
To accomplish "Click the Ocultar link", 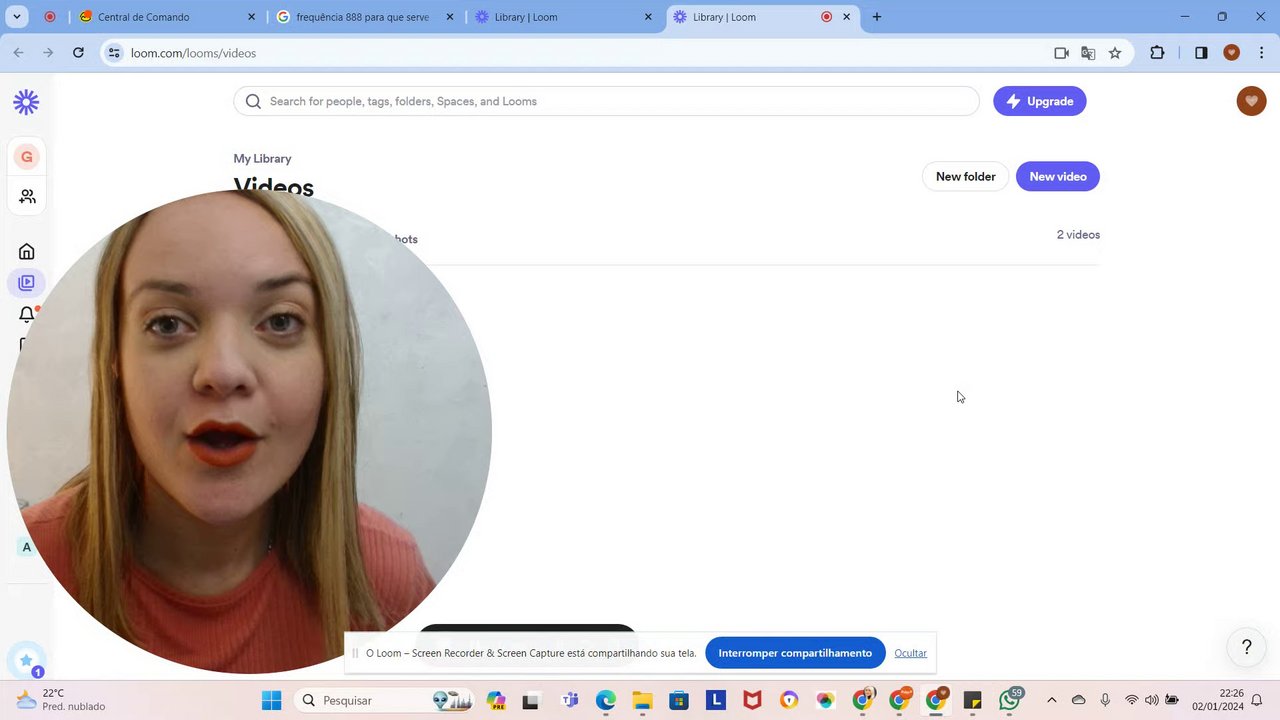I will pos(910,653).
